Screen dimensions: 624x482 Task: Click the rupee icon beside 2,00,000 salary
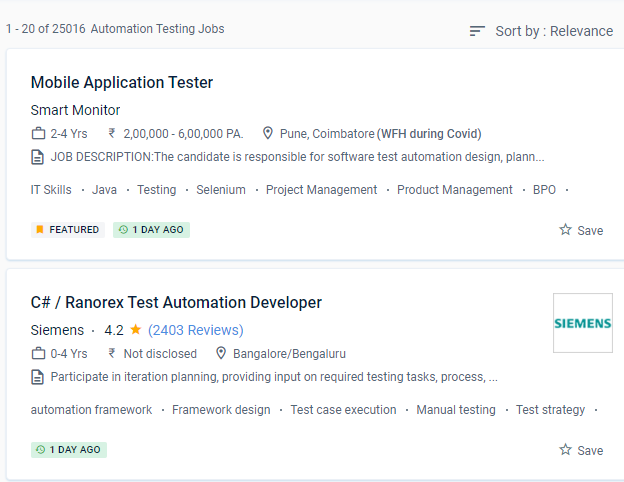click(x=112, y=134)
